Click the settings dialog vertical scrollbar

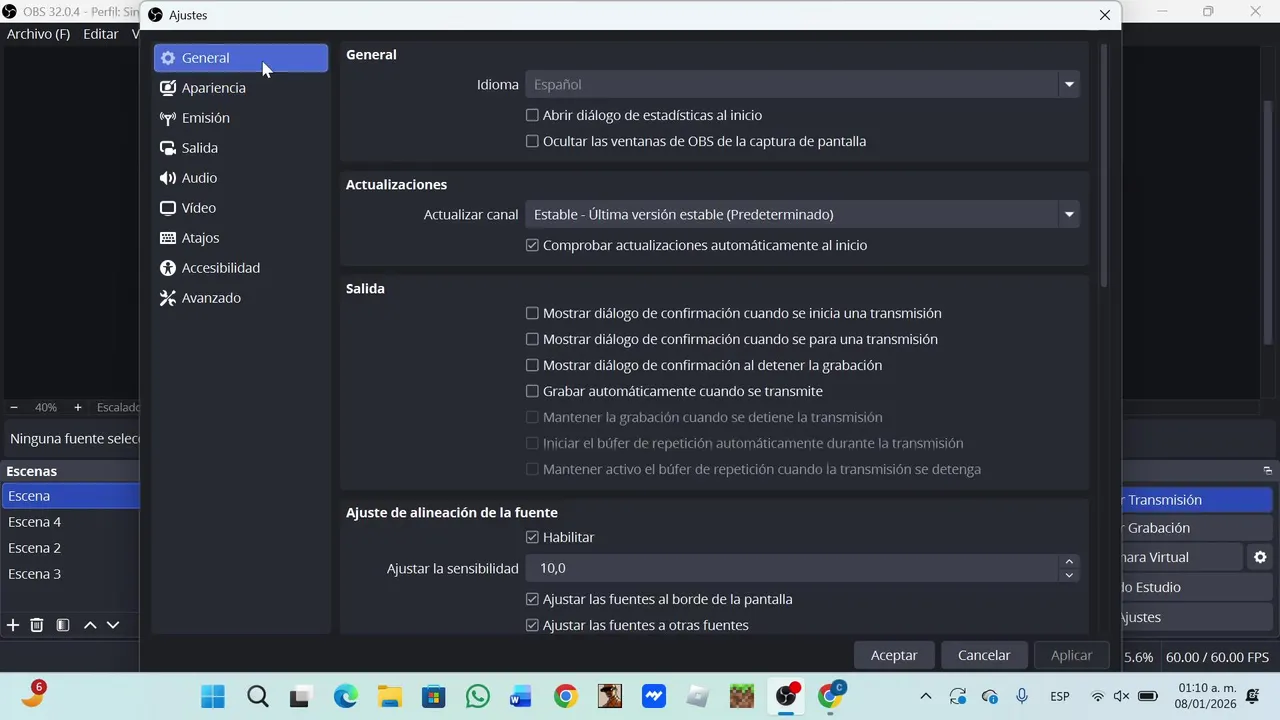point(1104,165)
